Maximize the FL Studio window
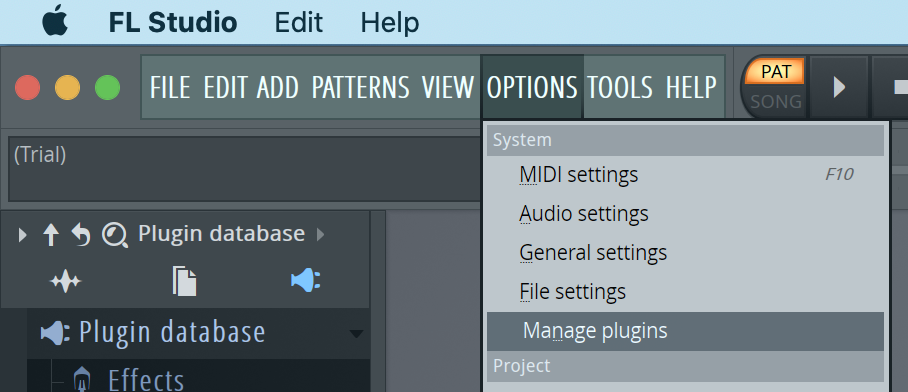 pyautogui.click(x=108, y=88)
